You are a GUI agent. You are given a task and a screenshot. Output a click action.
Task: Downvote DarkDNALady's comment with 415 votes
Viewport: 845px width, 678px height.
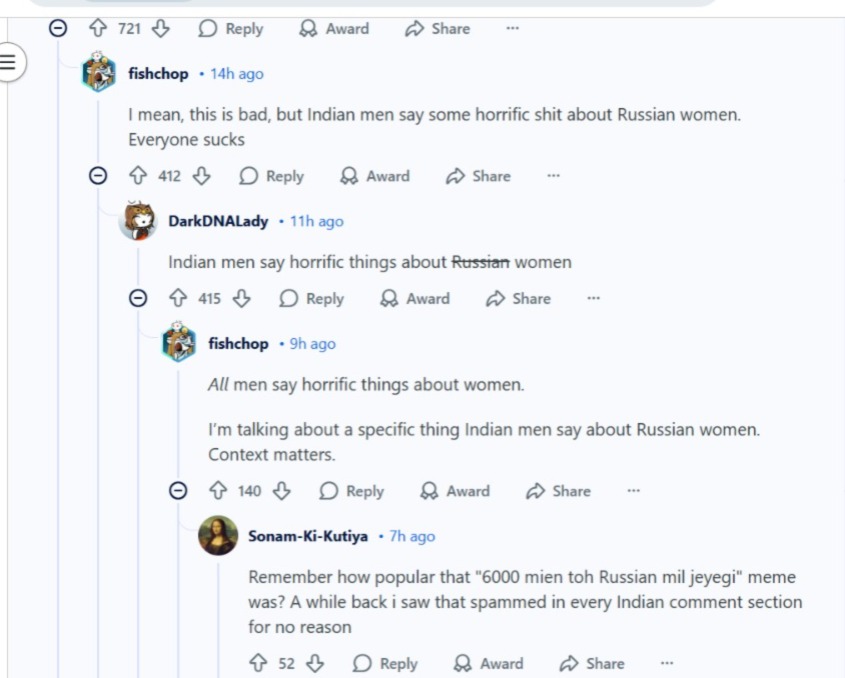click(x=241, y=298)
